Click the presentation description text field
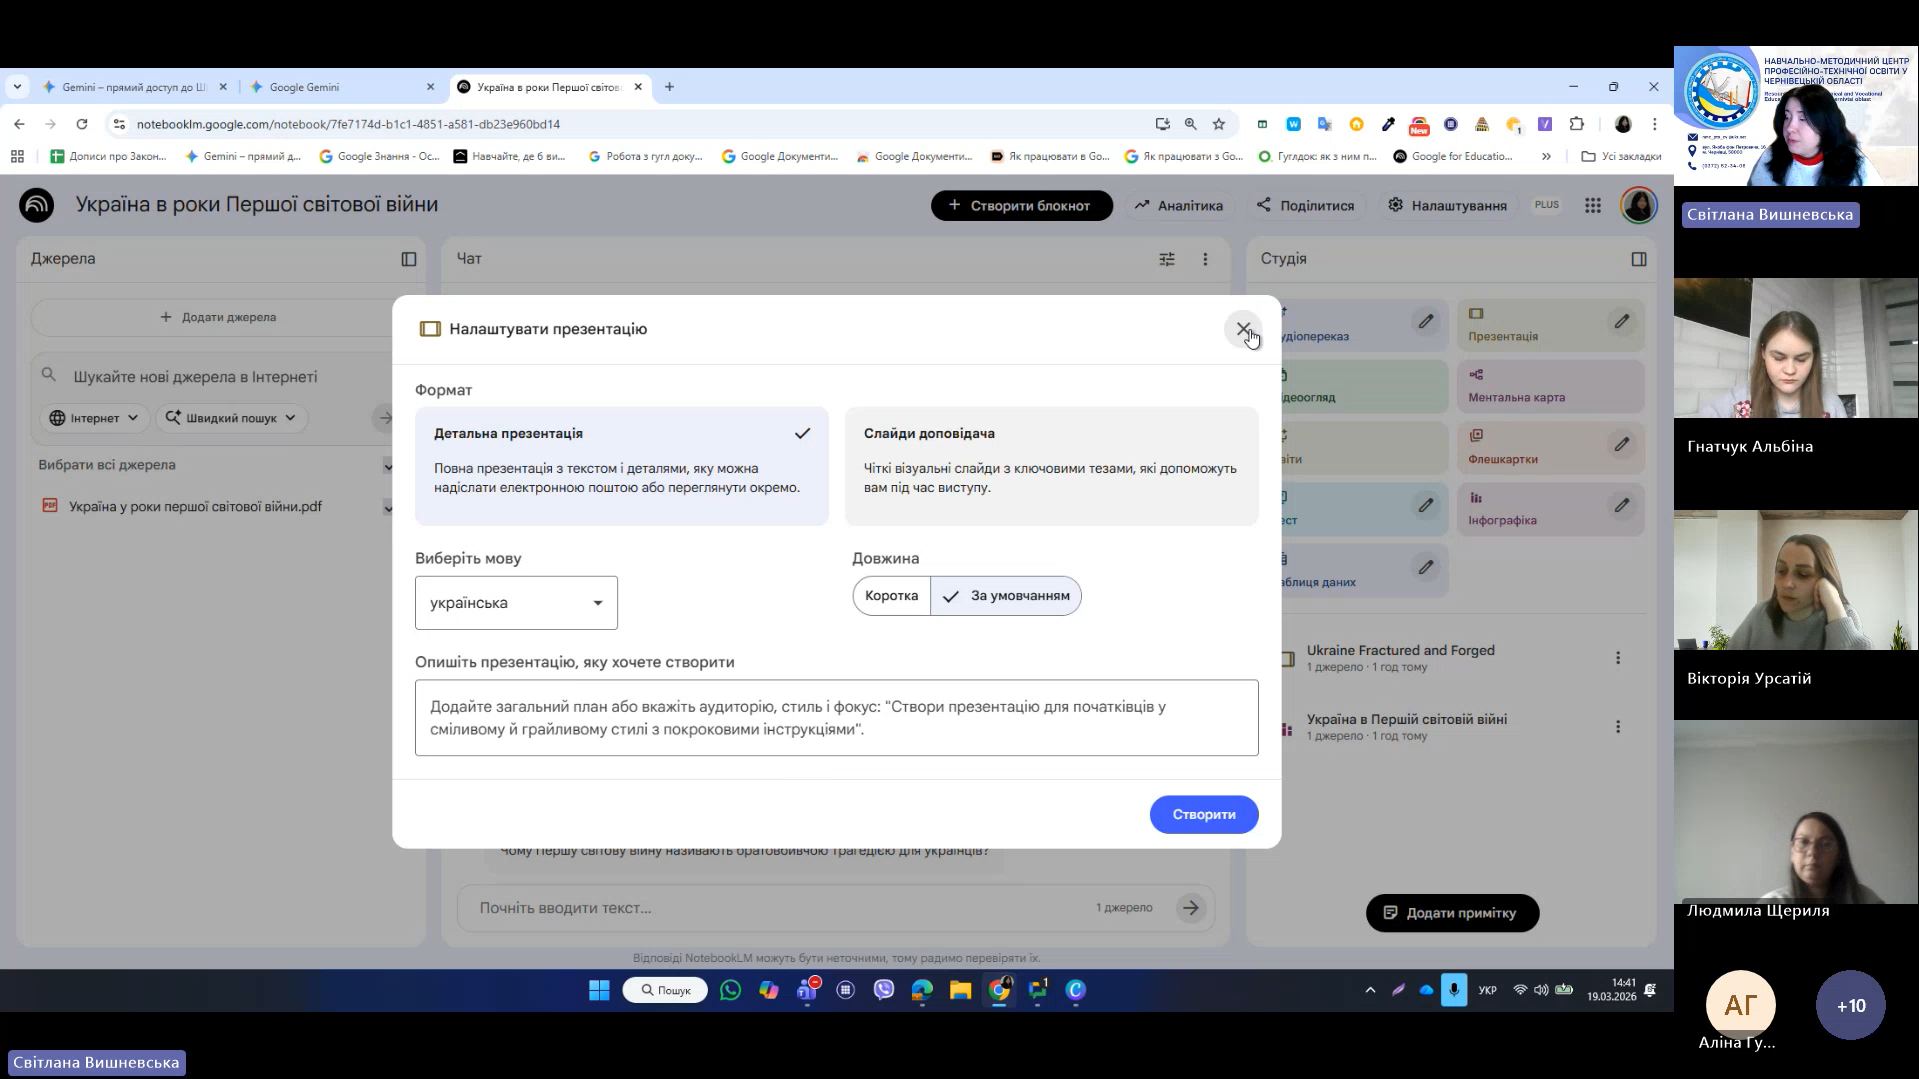 [836, 718]
